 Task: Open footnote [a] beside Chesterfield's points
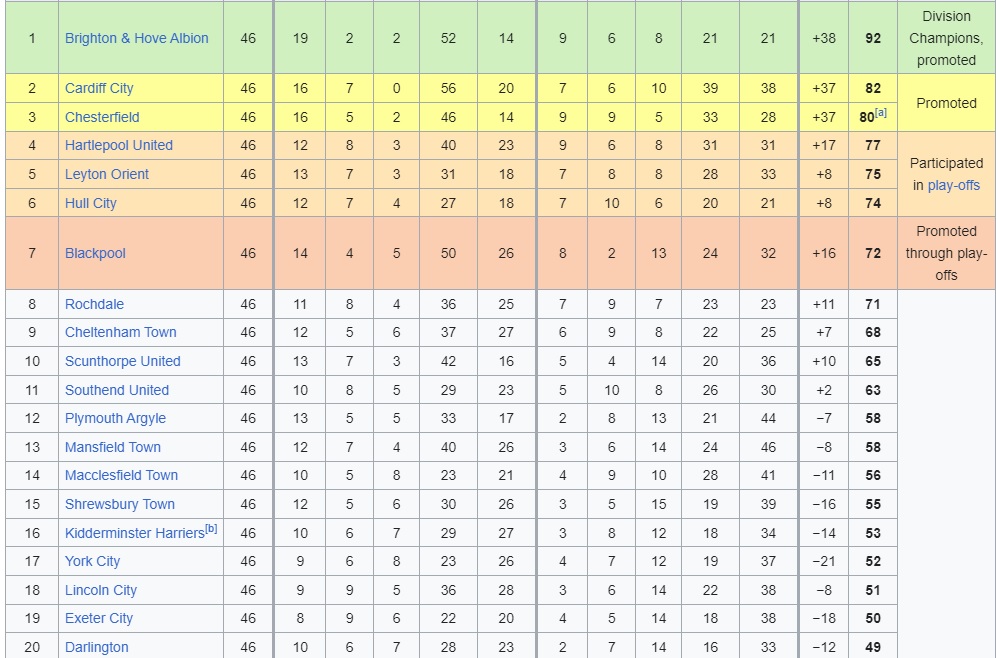[x=880, y=113]
